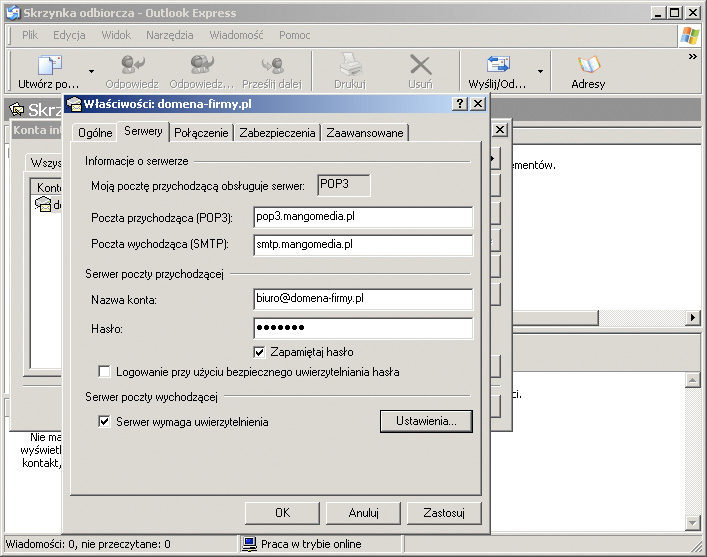Open the Wiadomość menu
This screenshot has height=557, width=707.
[236, 35]
